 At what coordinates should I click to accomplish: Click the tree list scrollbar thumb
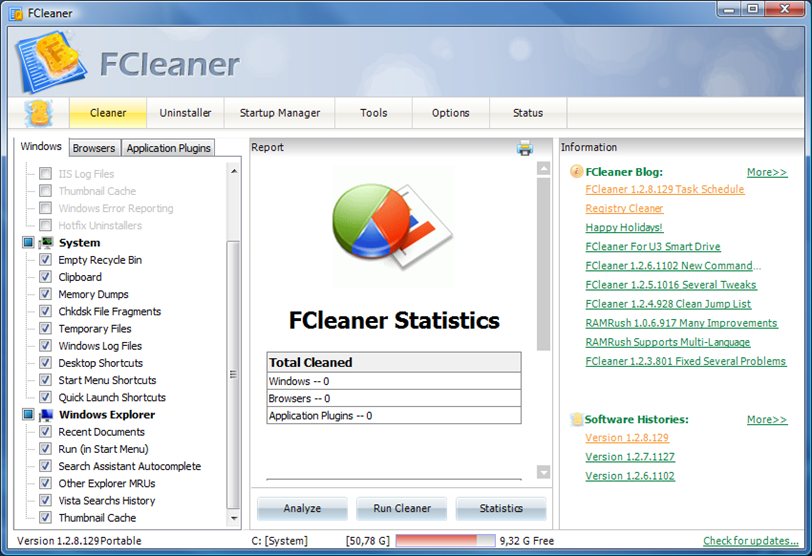click(234, 374)
